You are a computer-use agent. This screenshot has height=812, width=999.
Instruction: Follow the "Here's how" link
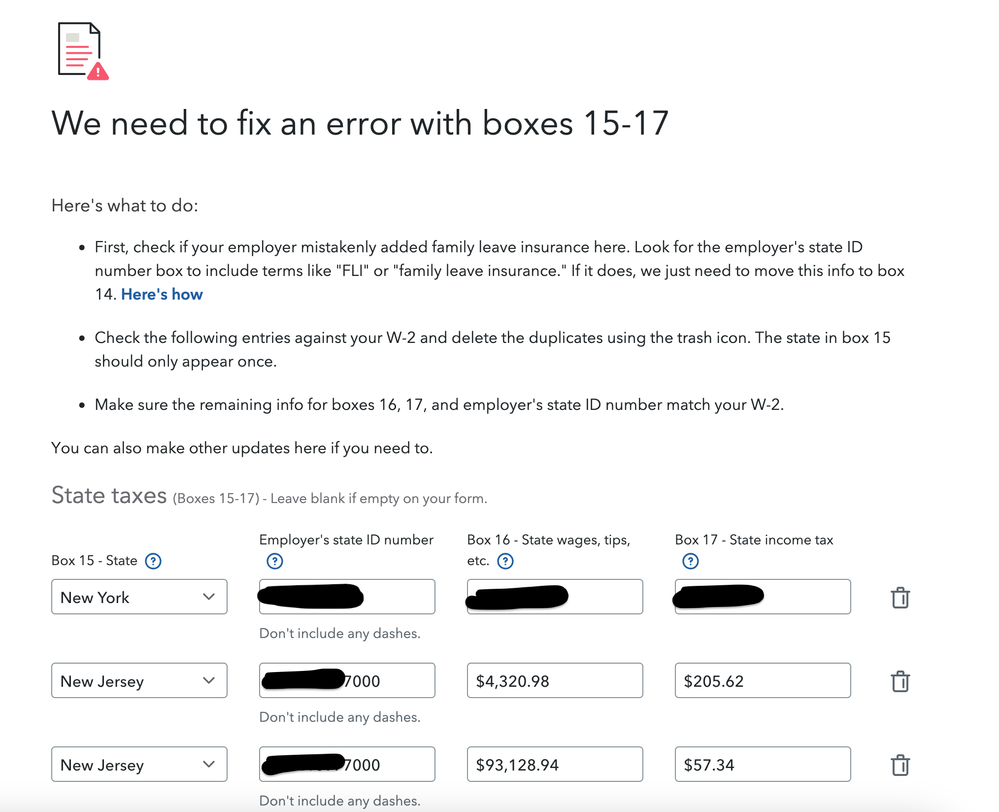click(162, 294)
